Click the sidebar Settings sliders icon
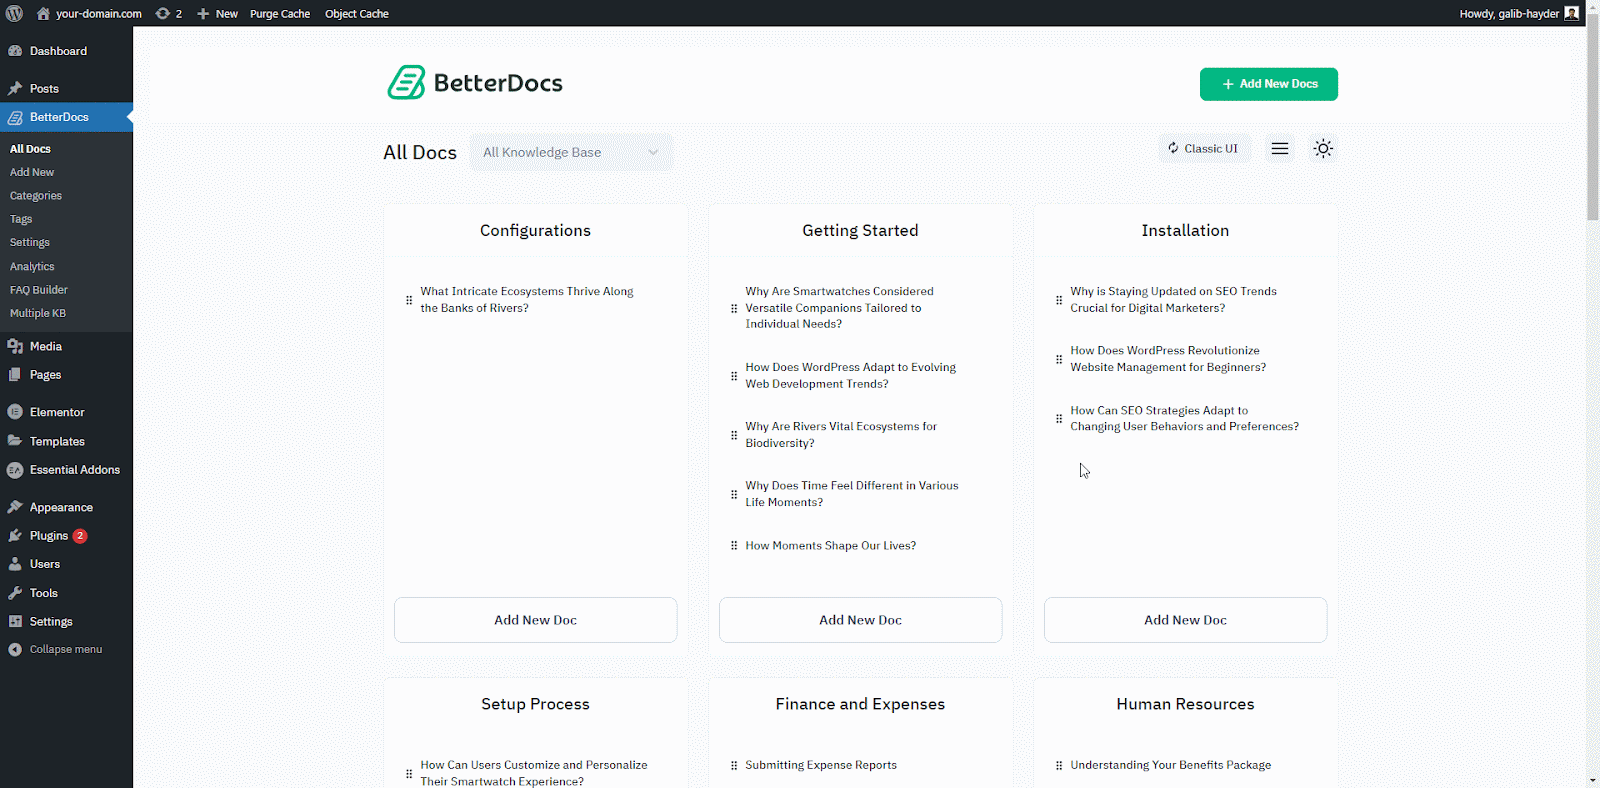 click(x=15, y=621)
